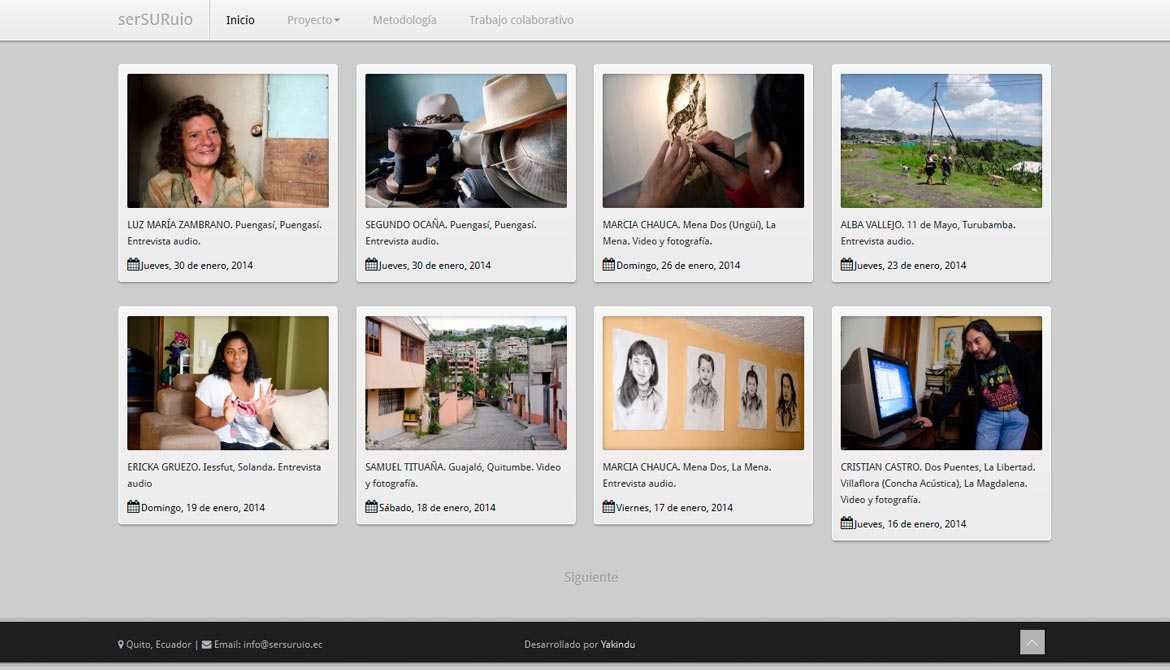Click the envelope icon next to Email
Viewport: 1170px width, 670px height.
pyautogui.click(x=207, y=645)
